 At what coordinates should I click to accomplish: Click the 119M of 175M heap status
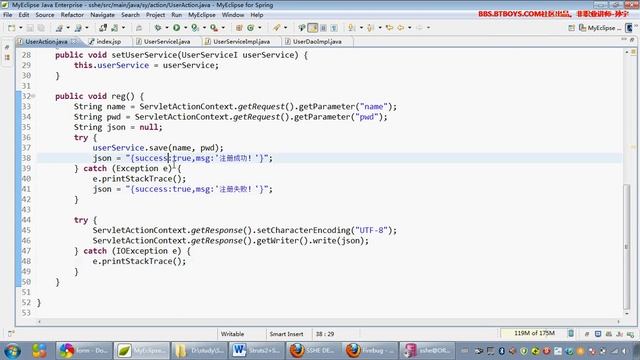[x=534, y=333]
